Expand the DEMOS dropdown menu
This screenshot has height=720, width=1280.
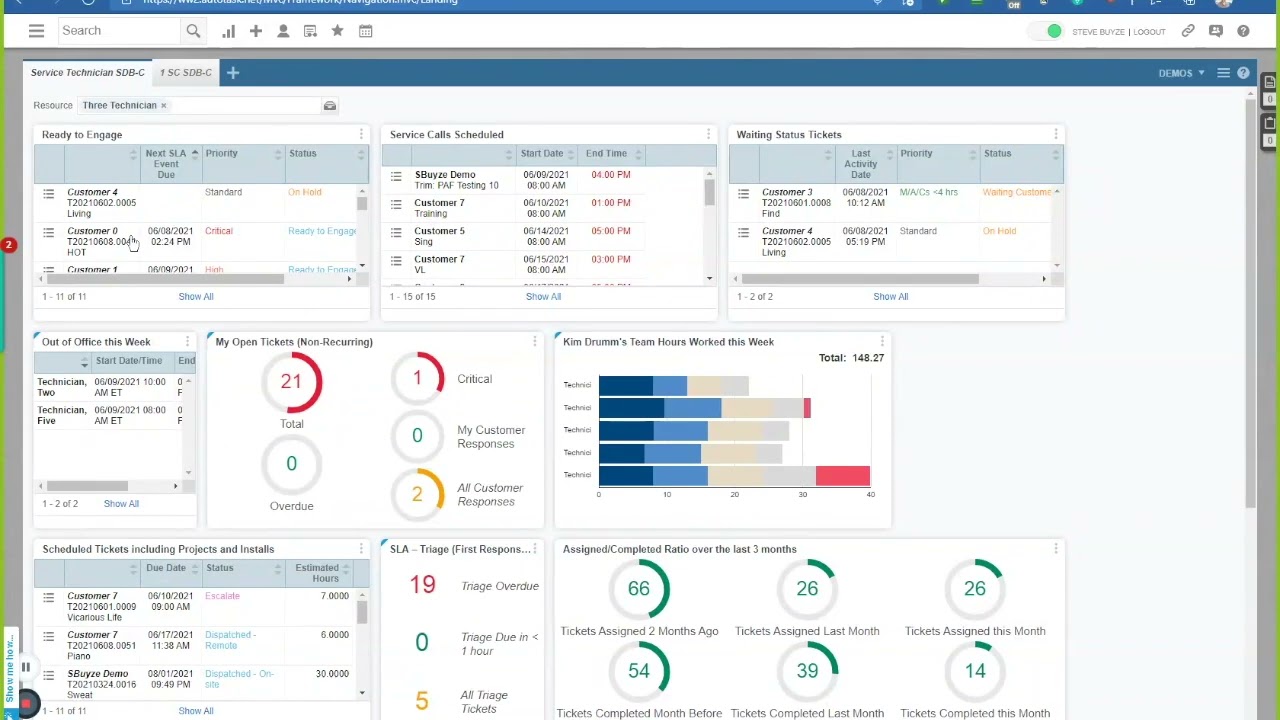pyautogui.click(x=1181, y=73)
